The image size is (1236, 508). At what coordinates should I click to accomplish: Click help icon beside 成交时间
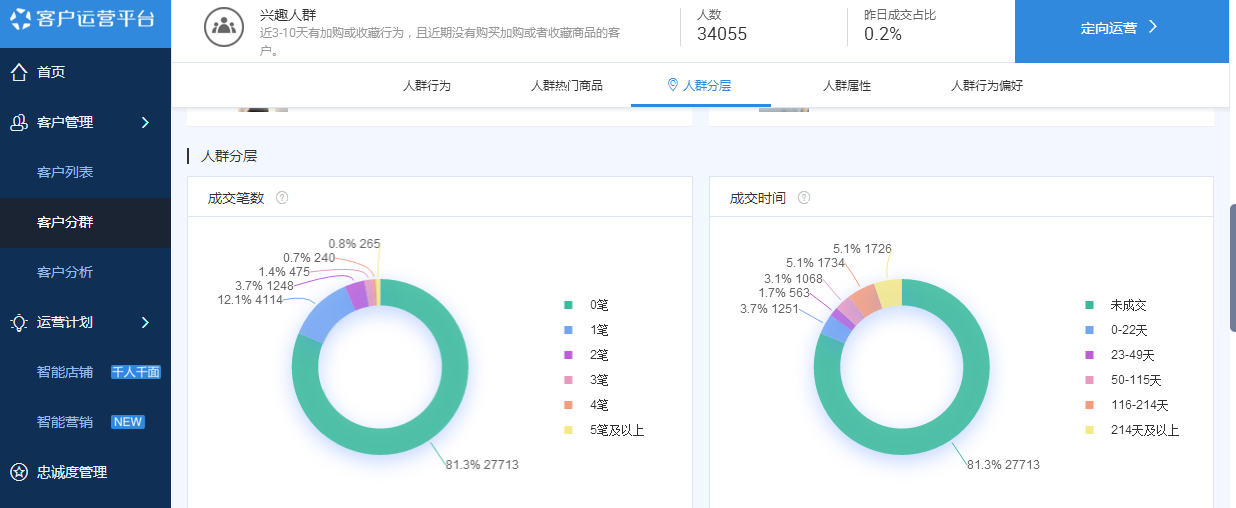pyautogui.click(x=804, y=198)
